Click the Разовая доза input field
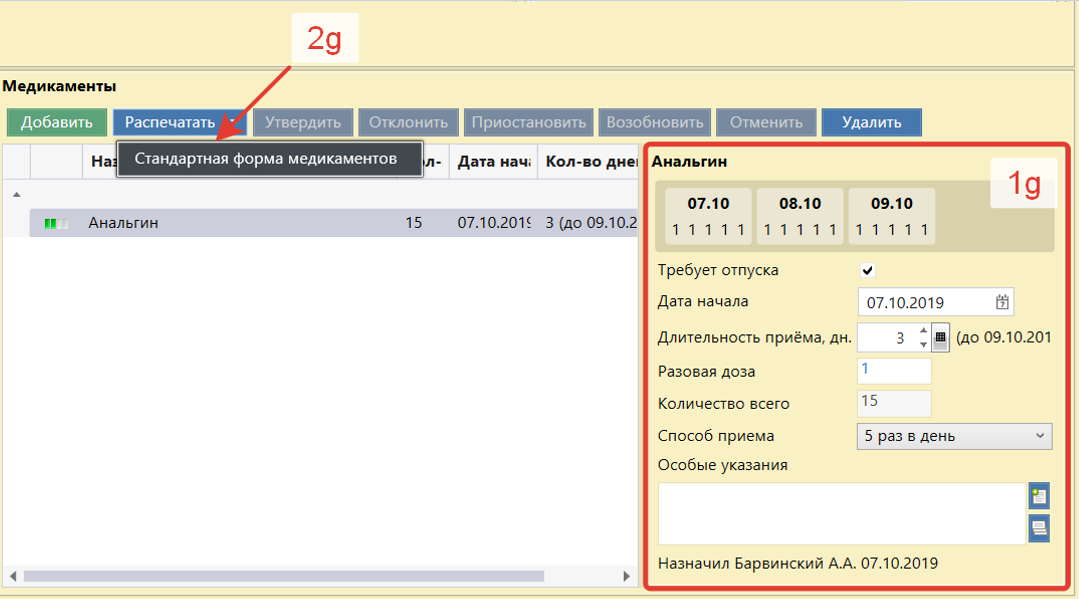Screen dimensions: 1079x599 894,371
